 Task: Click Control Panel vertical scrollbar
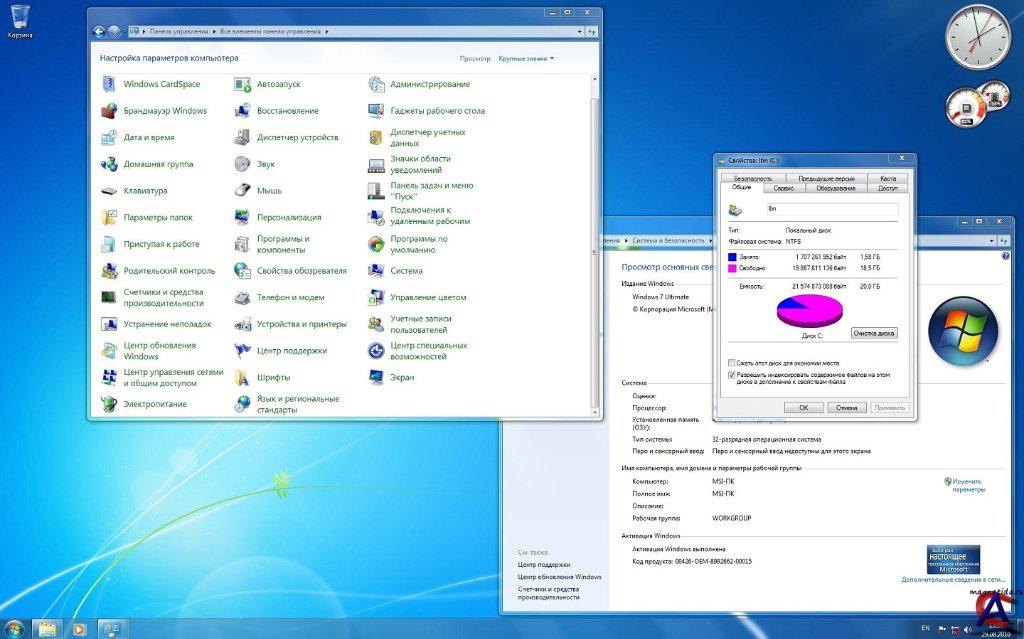594,245
